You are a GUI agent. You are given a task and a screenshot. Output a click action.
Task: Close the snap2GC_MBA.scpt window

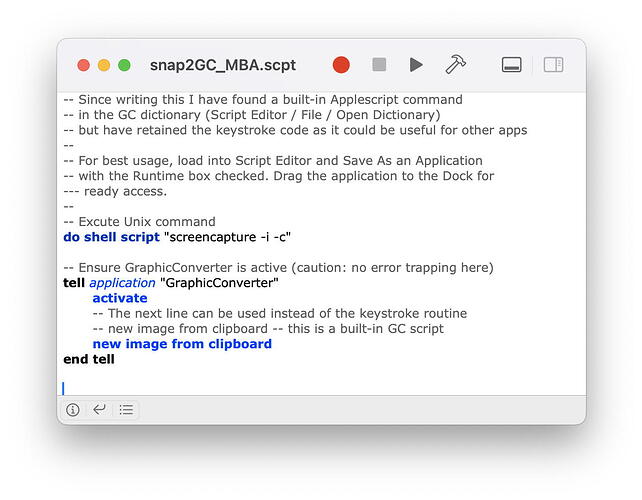(84, 65)
